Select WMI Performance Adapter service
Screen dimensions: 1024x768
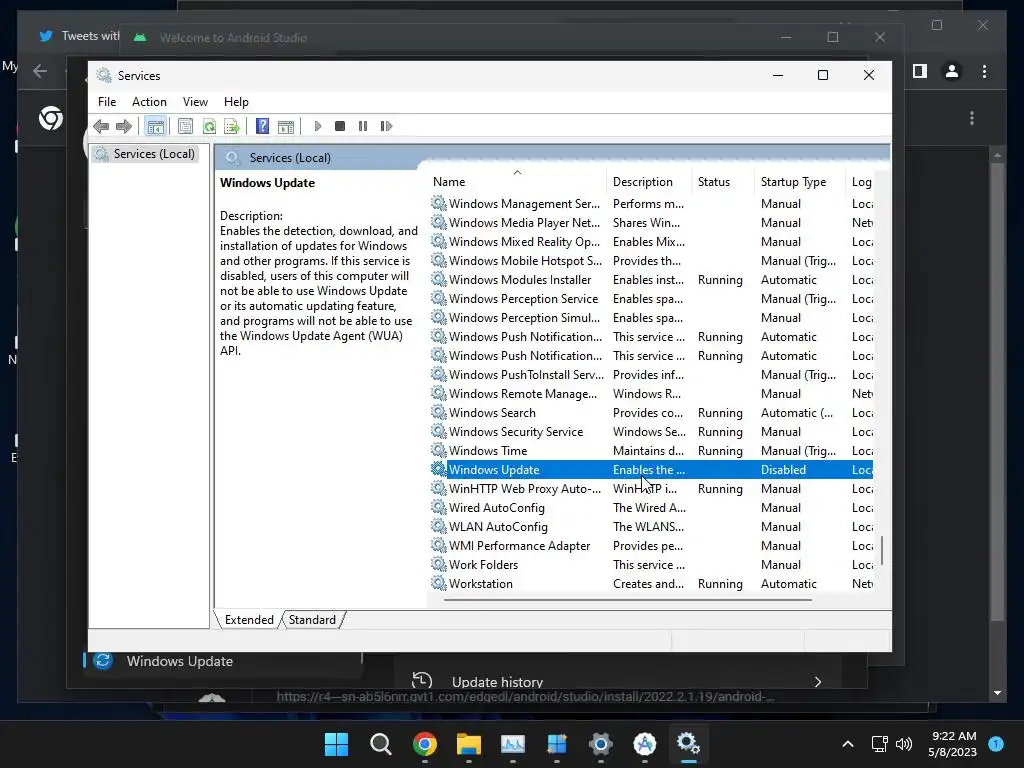click(x=651, y=546)
